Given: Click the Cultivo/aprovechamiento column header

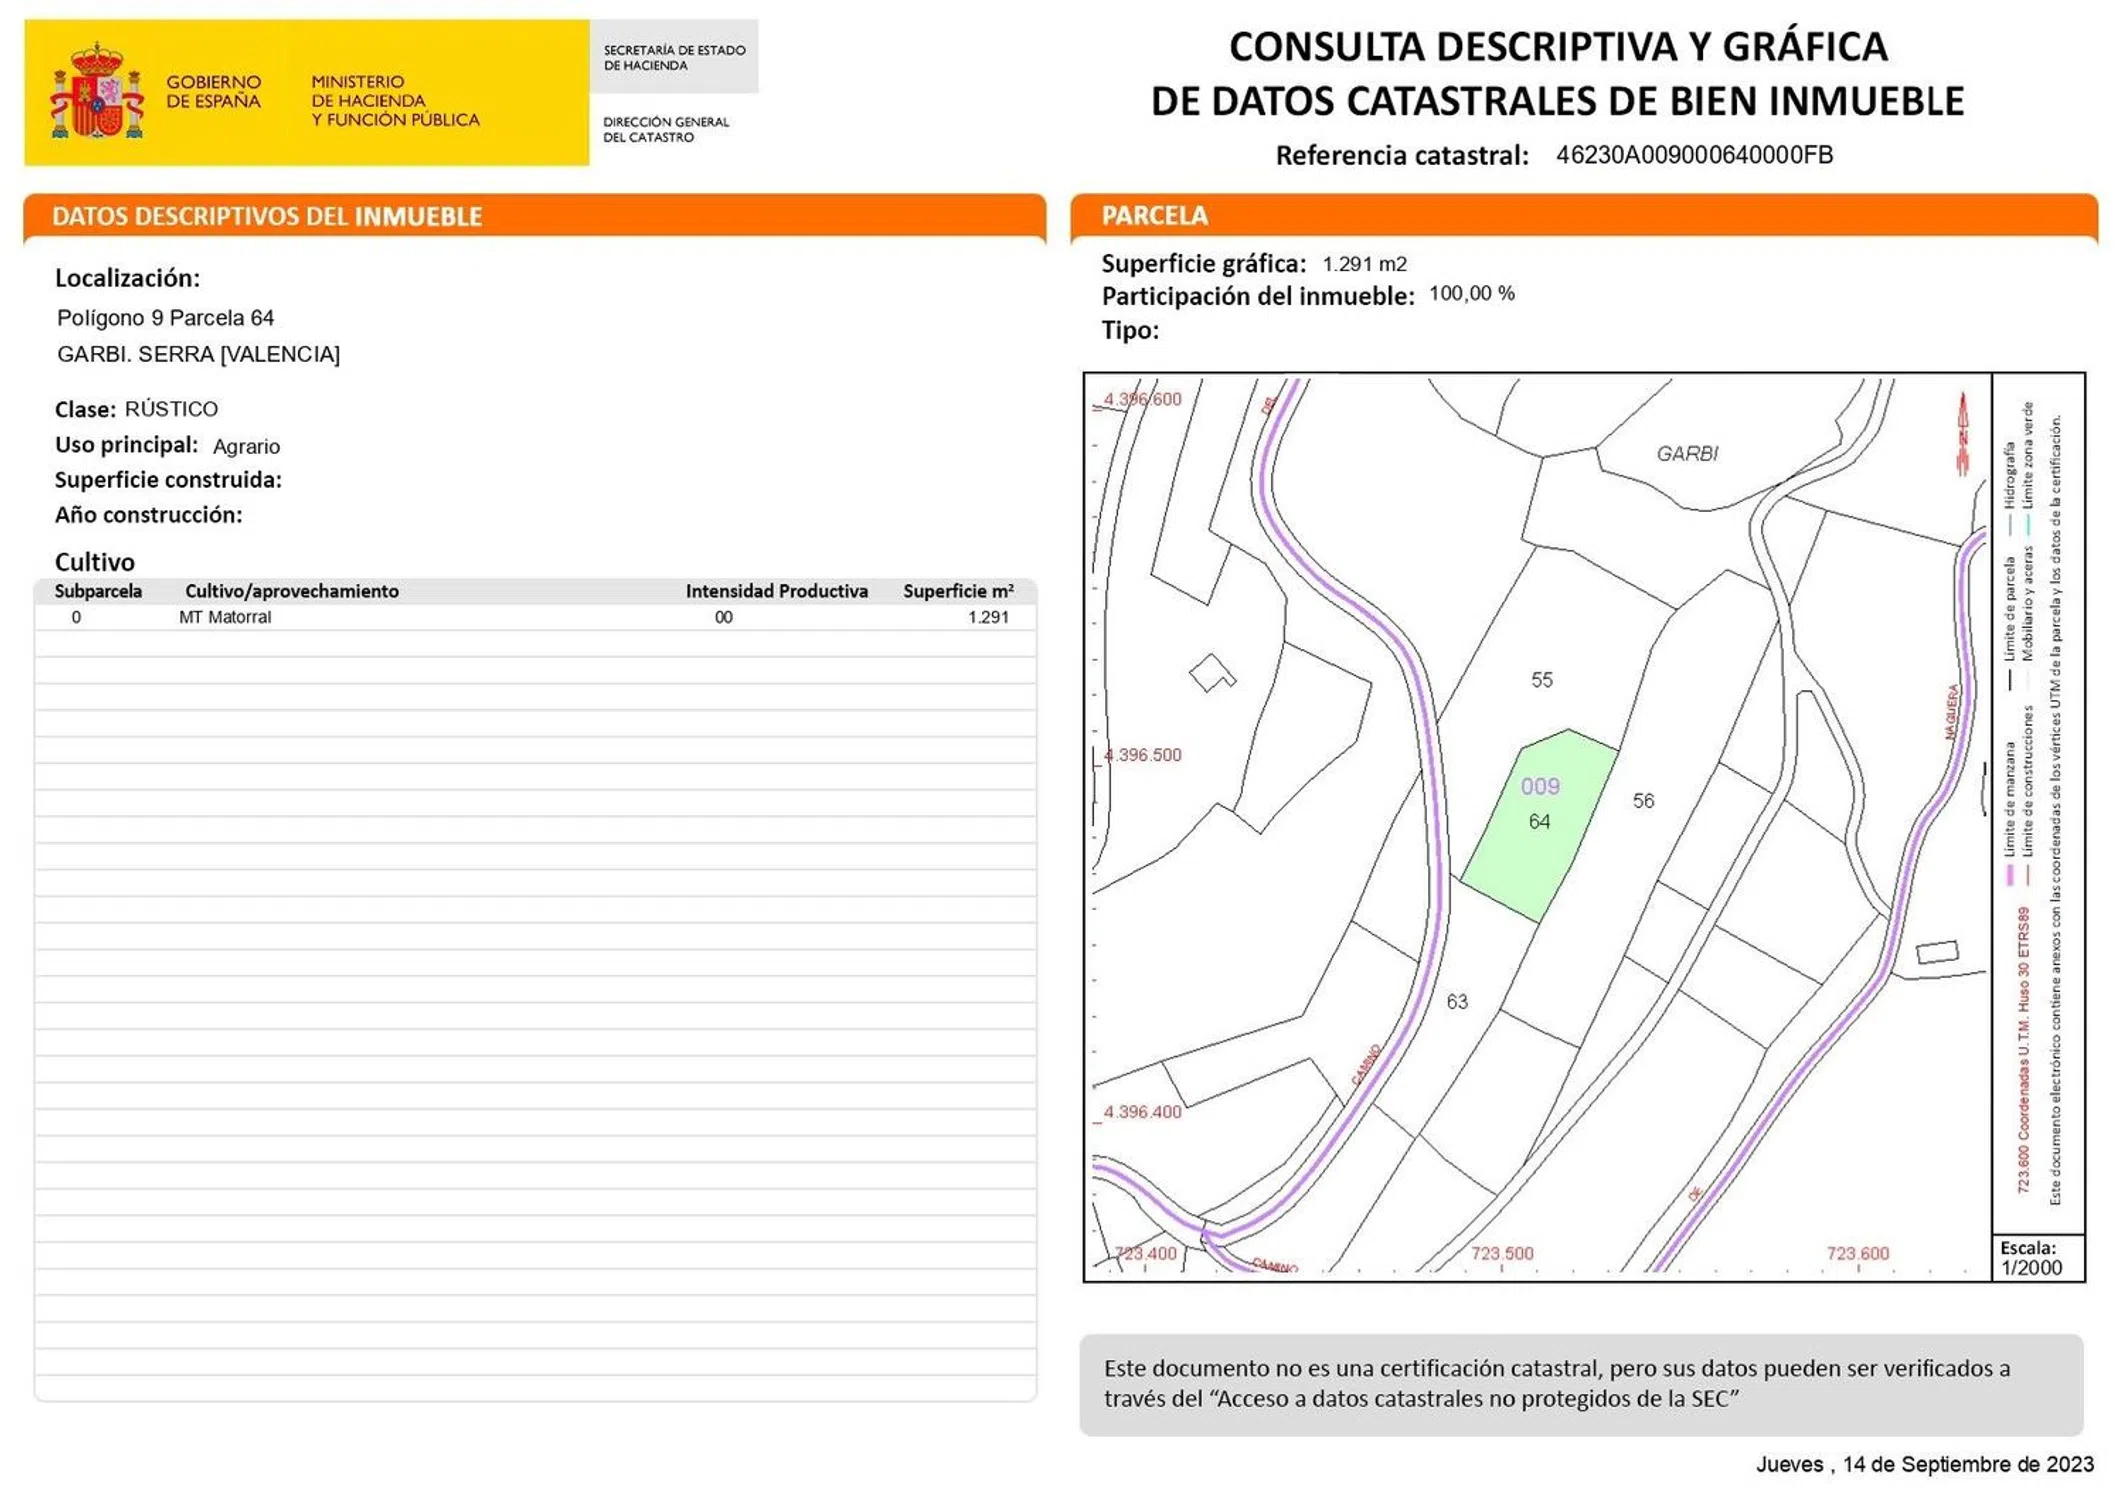Looking at the screenshot, I should point(291,591).
